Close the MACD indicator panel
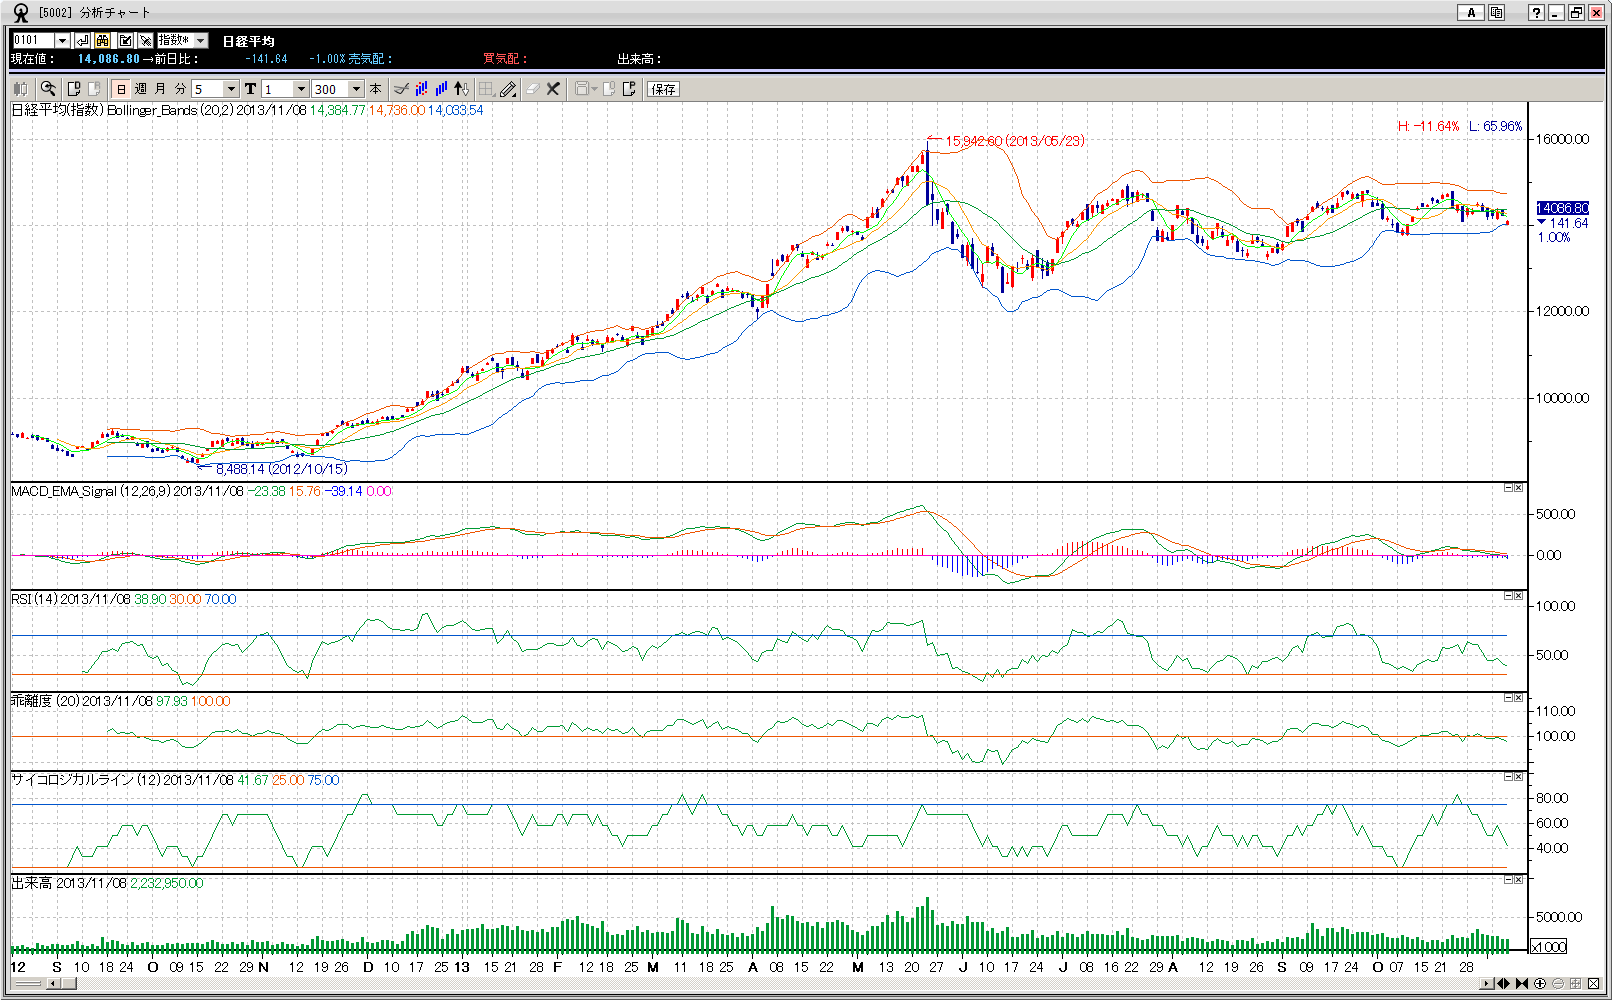 point(1518,488)
